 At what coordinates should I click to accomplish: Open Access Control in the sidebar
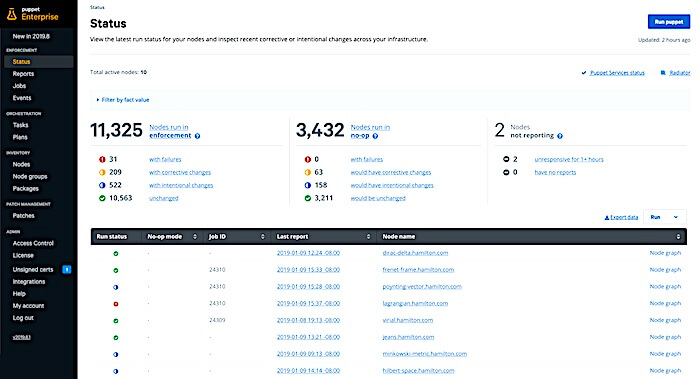click(x=33, y=243)
